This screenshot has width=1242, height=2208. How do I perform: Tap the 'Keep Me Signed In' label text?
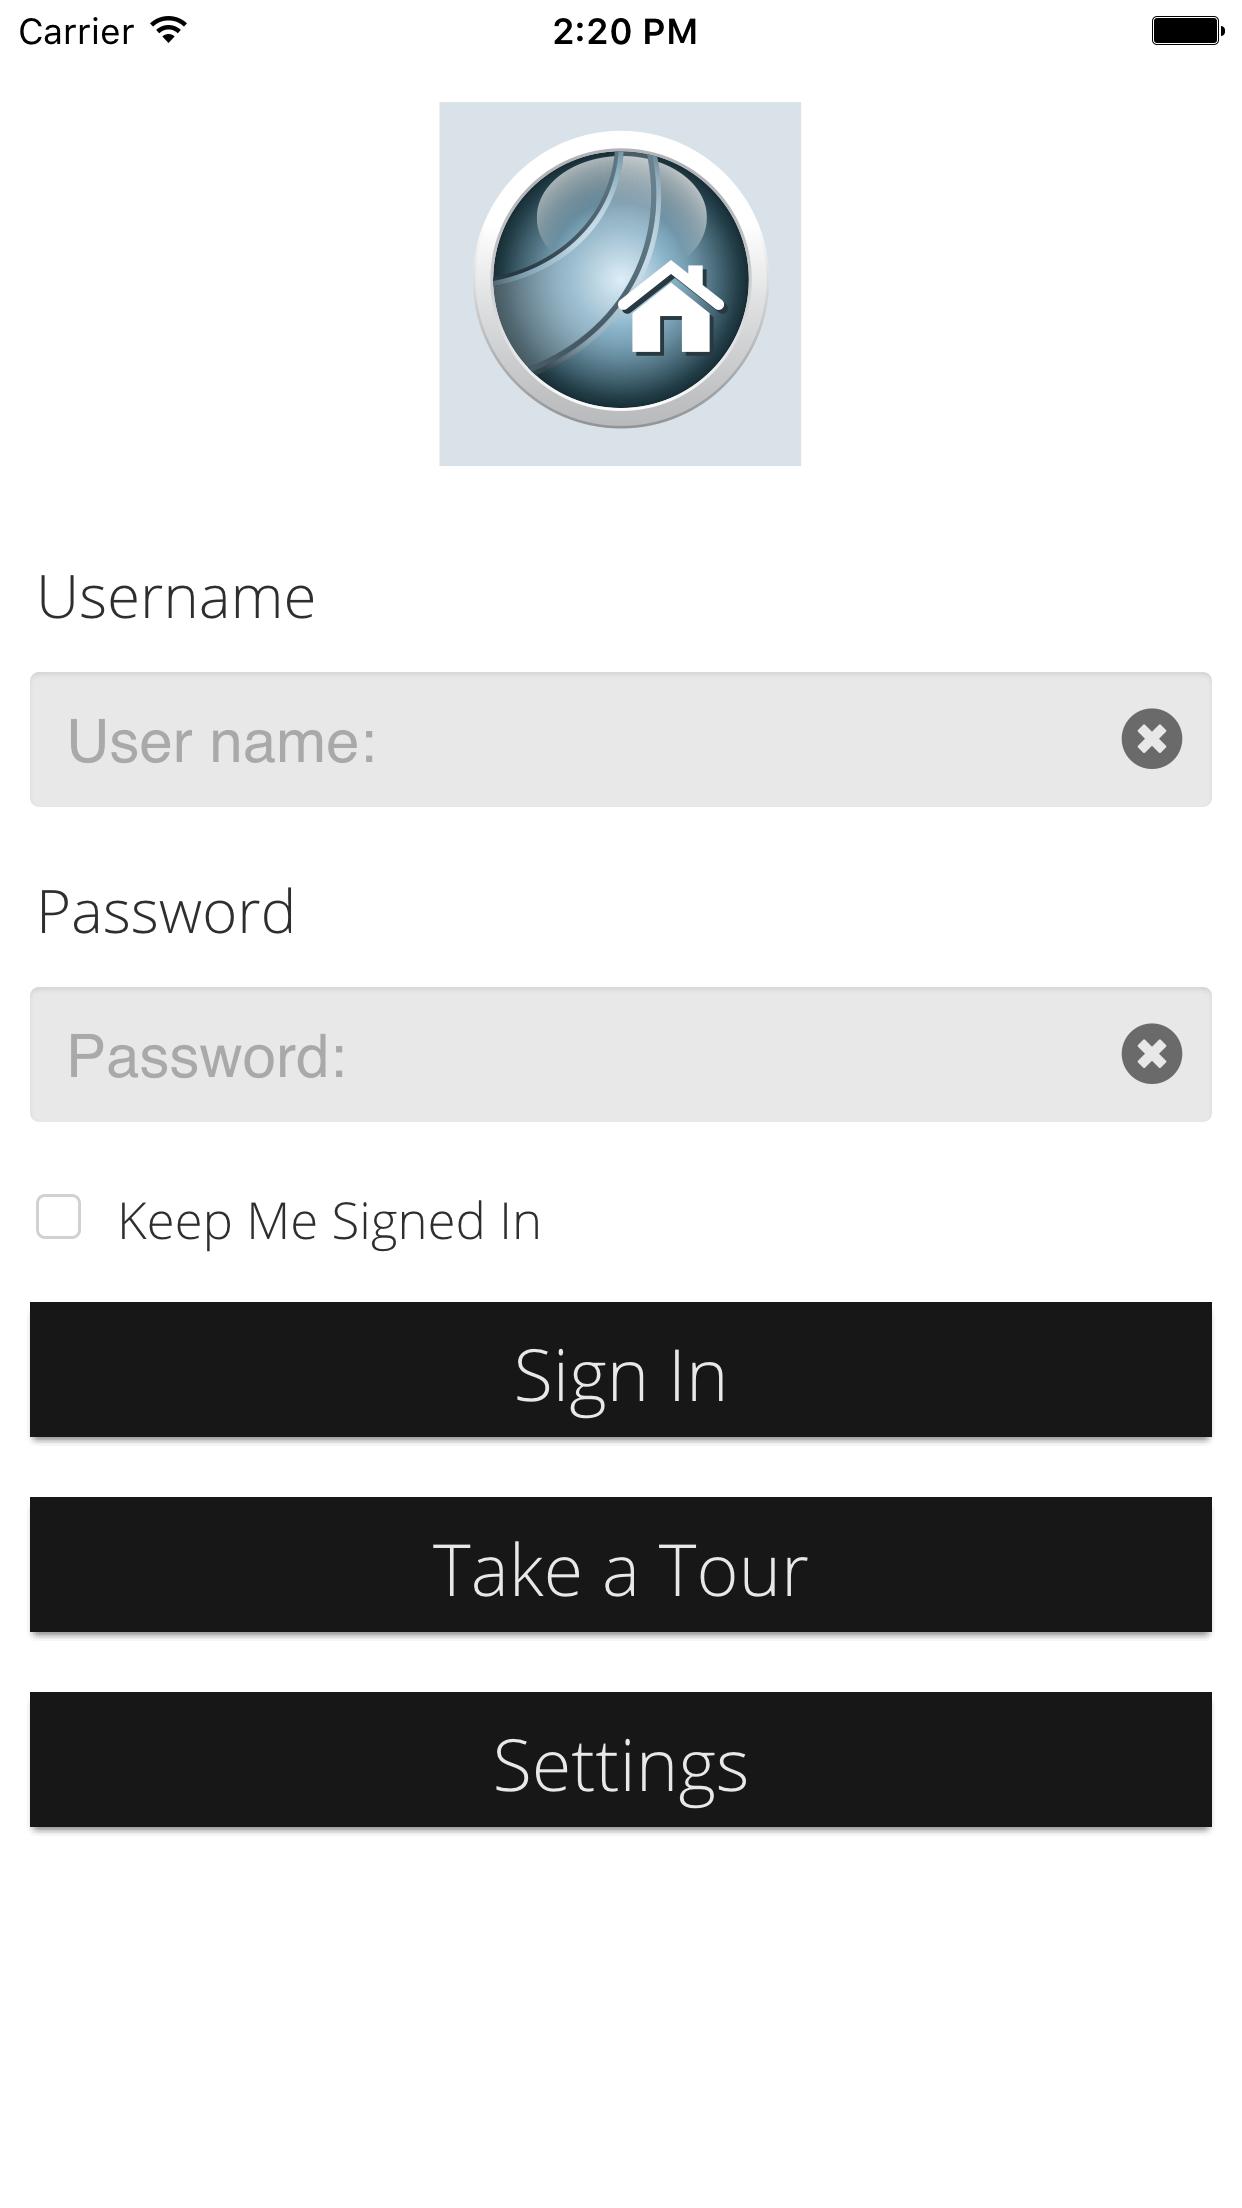(x=329, y=1222)
